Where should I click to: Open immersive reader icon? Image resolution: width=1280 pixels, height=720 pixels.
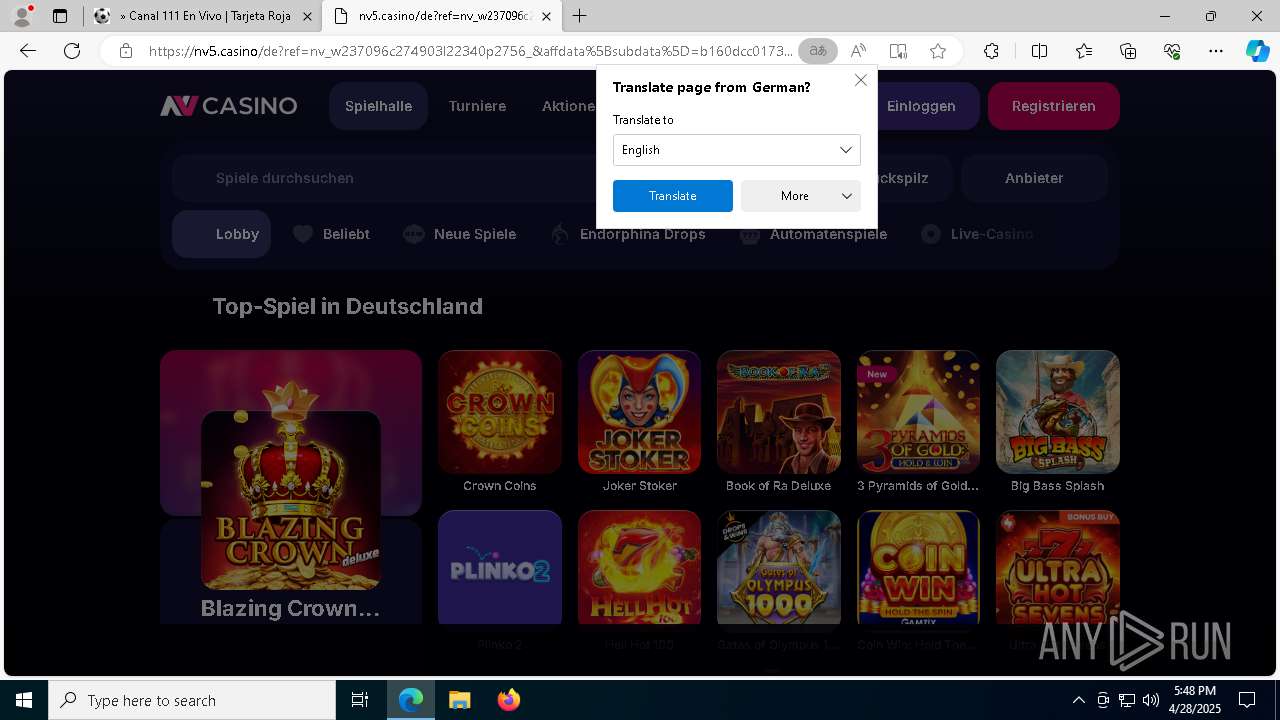coord(898,51)
